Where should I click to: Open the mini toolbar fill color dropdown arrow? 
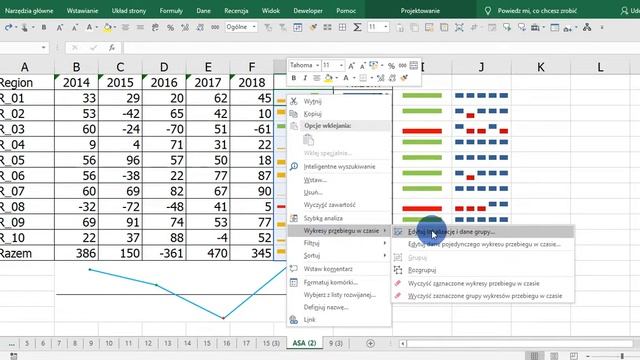[336, 78]
